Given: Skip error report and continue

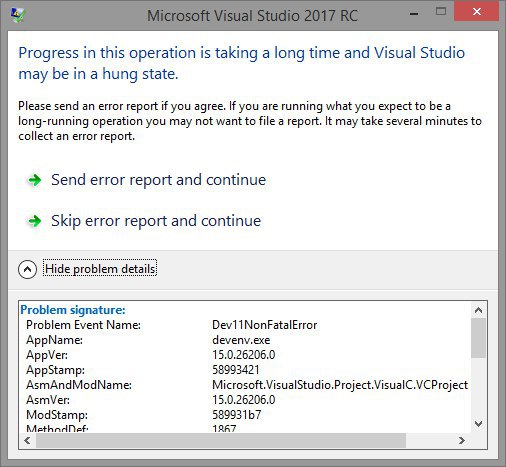Looking at the screenshot, I should tap(156, 221).
